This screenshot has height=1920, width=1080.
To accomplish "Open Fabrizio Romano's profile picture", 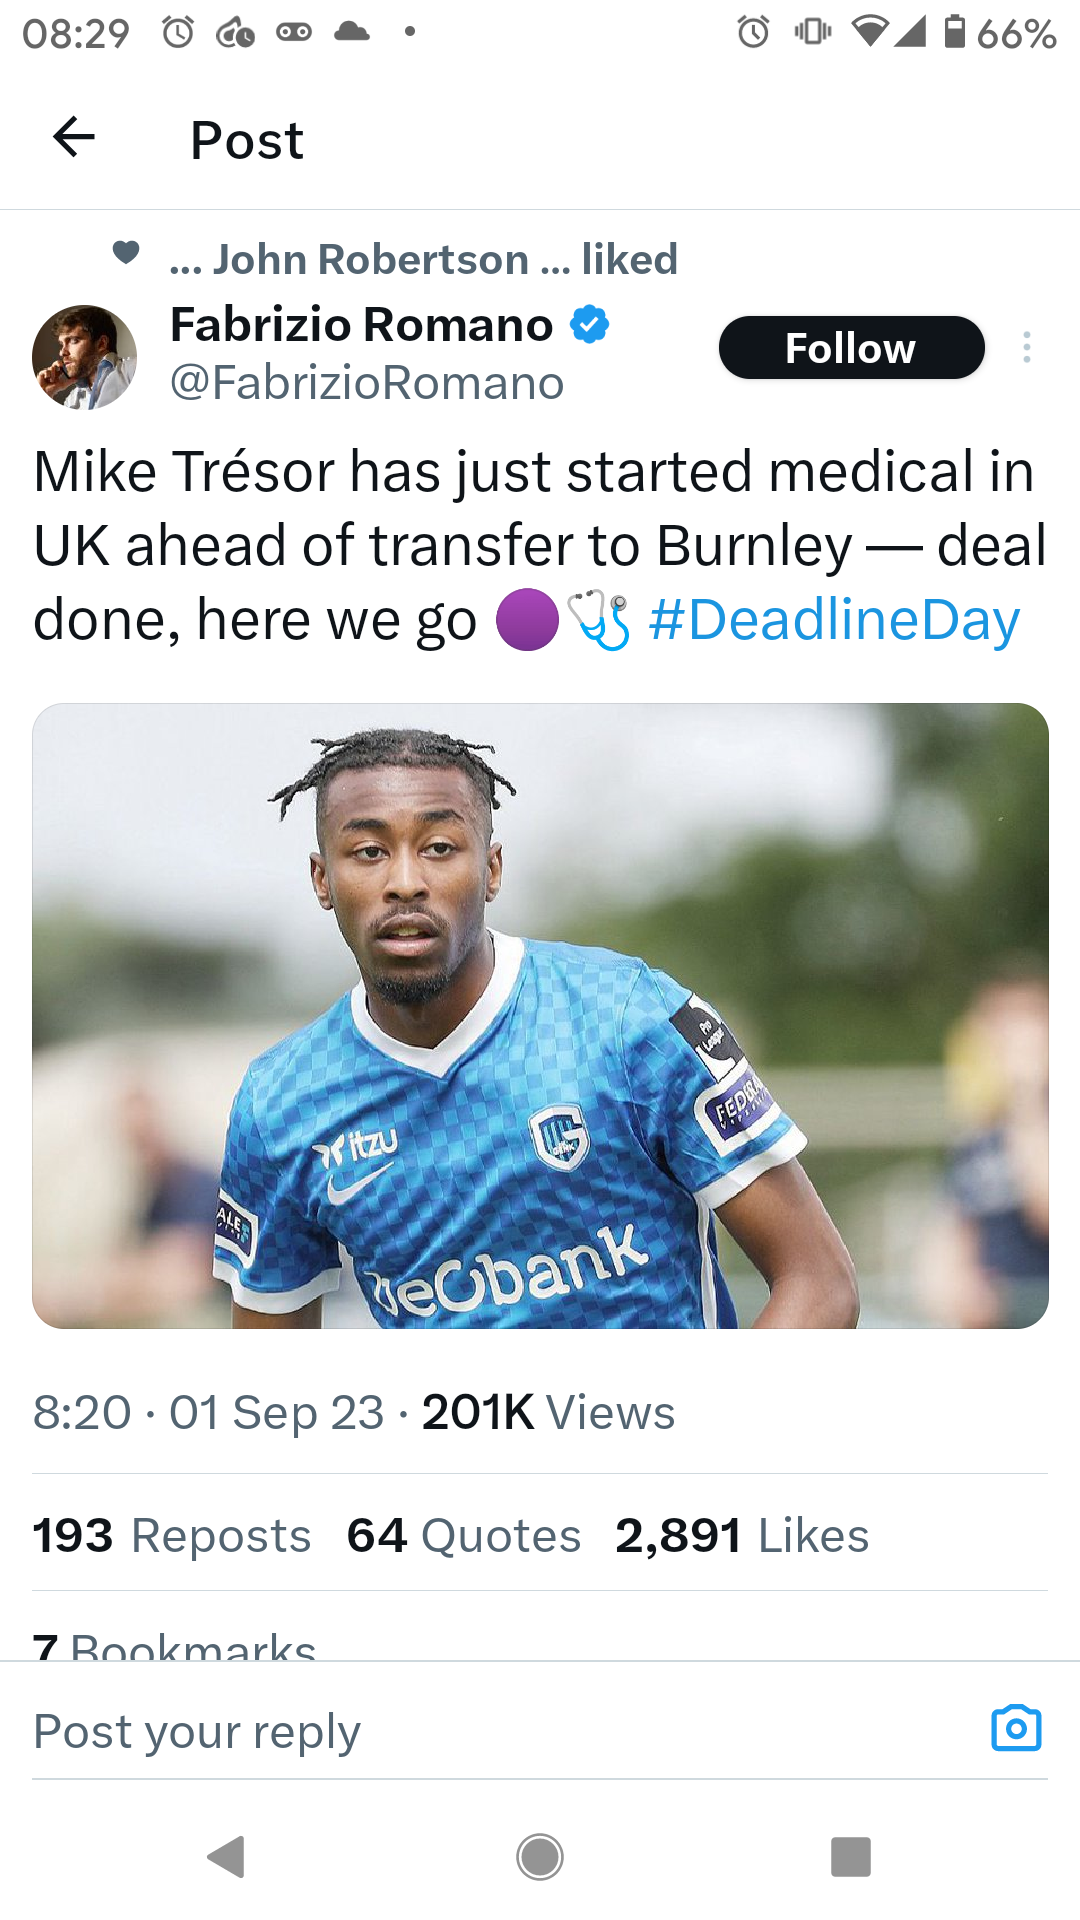I will (x=84, y=357).
